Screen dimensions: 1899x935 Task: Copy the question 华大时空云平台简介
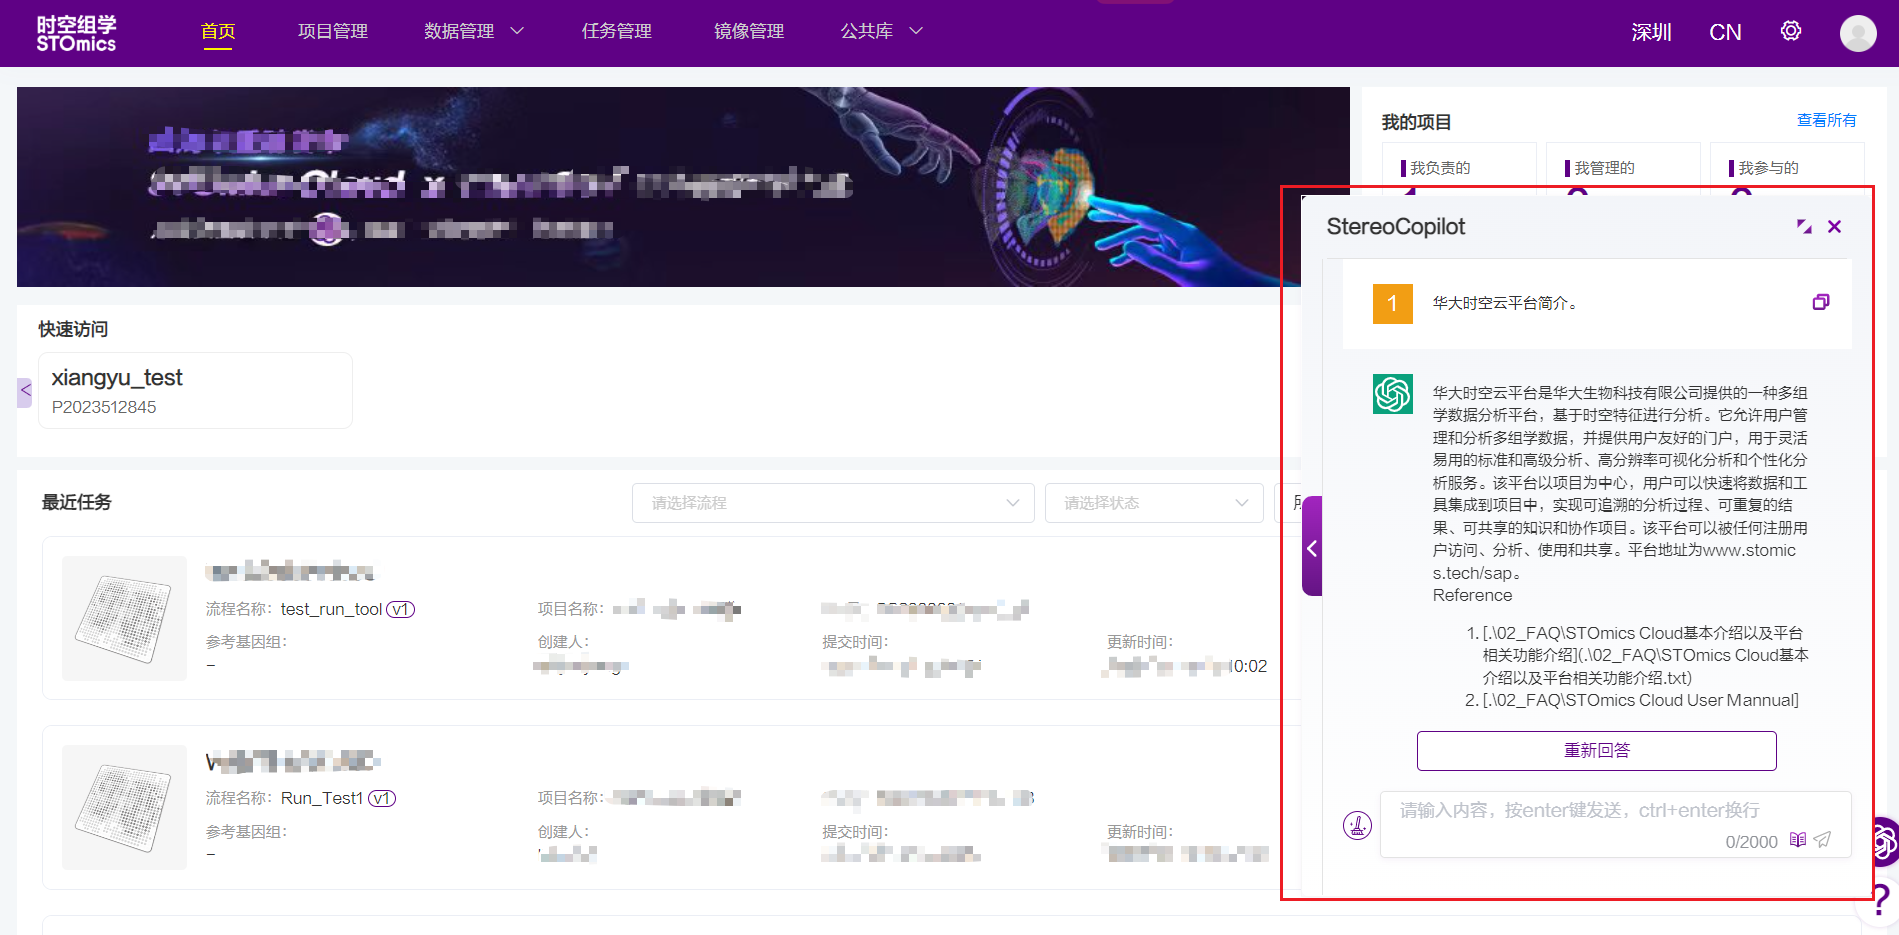[x=1820, y=302]
